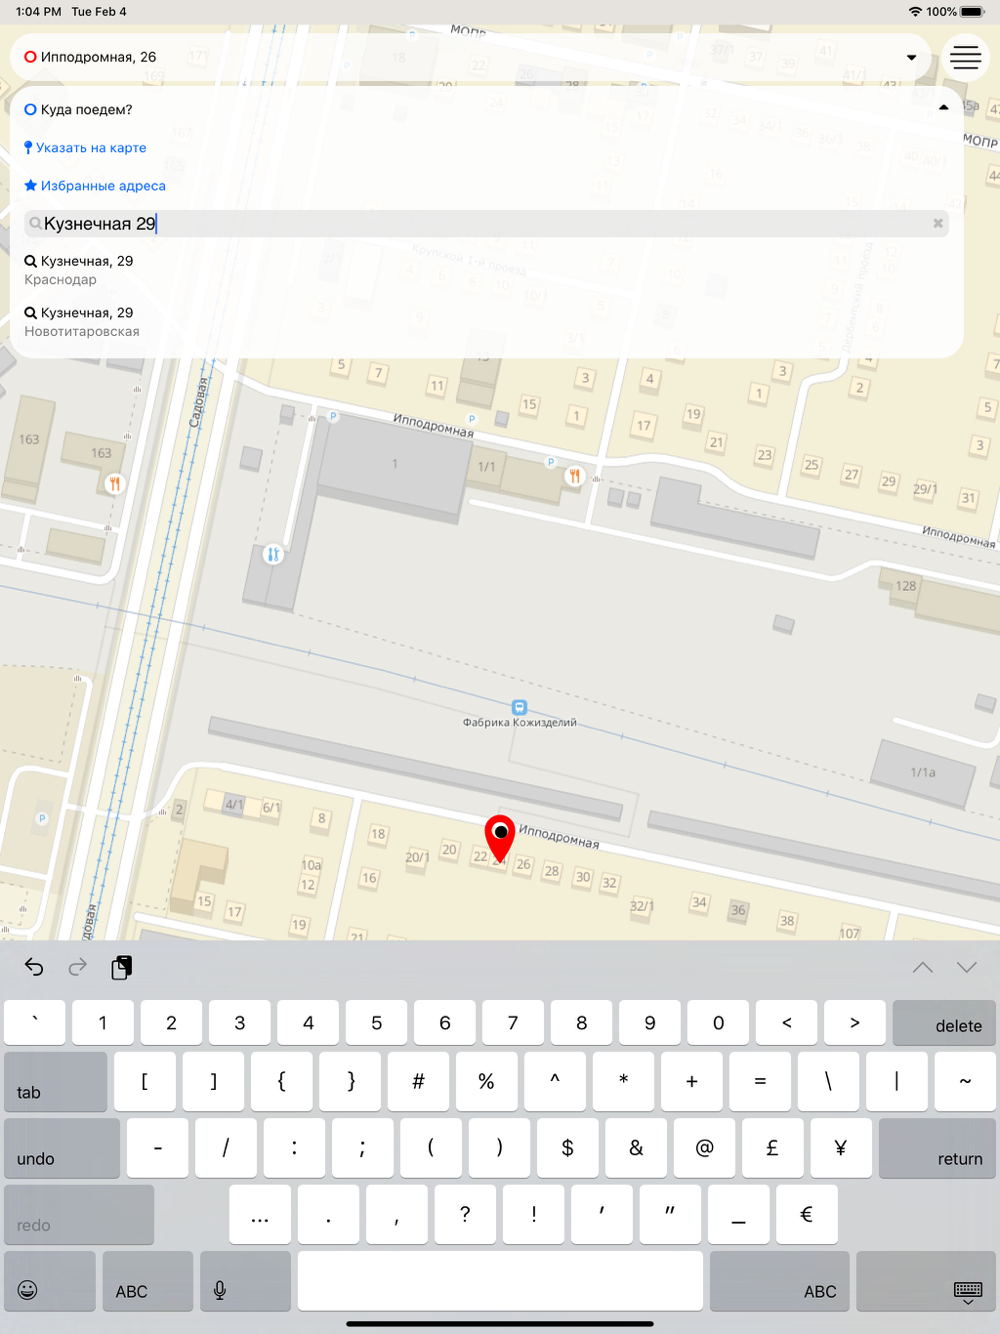The image size is (1000, 1334).
Task: Tap the € symbol key
Action: click(x=806, y=1214)
